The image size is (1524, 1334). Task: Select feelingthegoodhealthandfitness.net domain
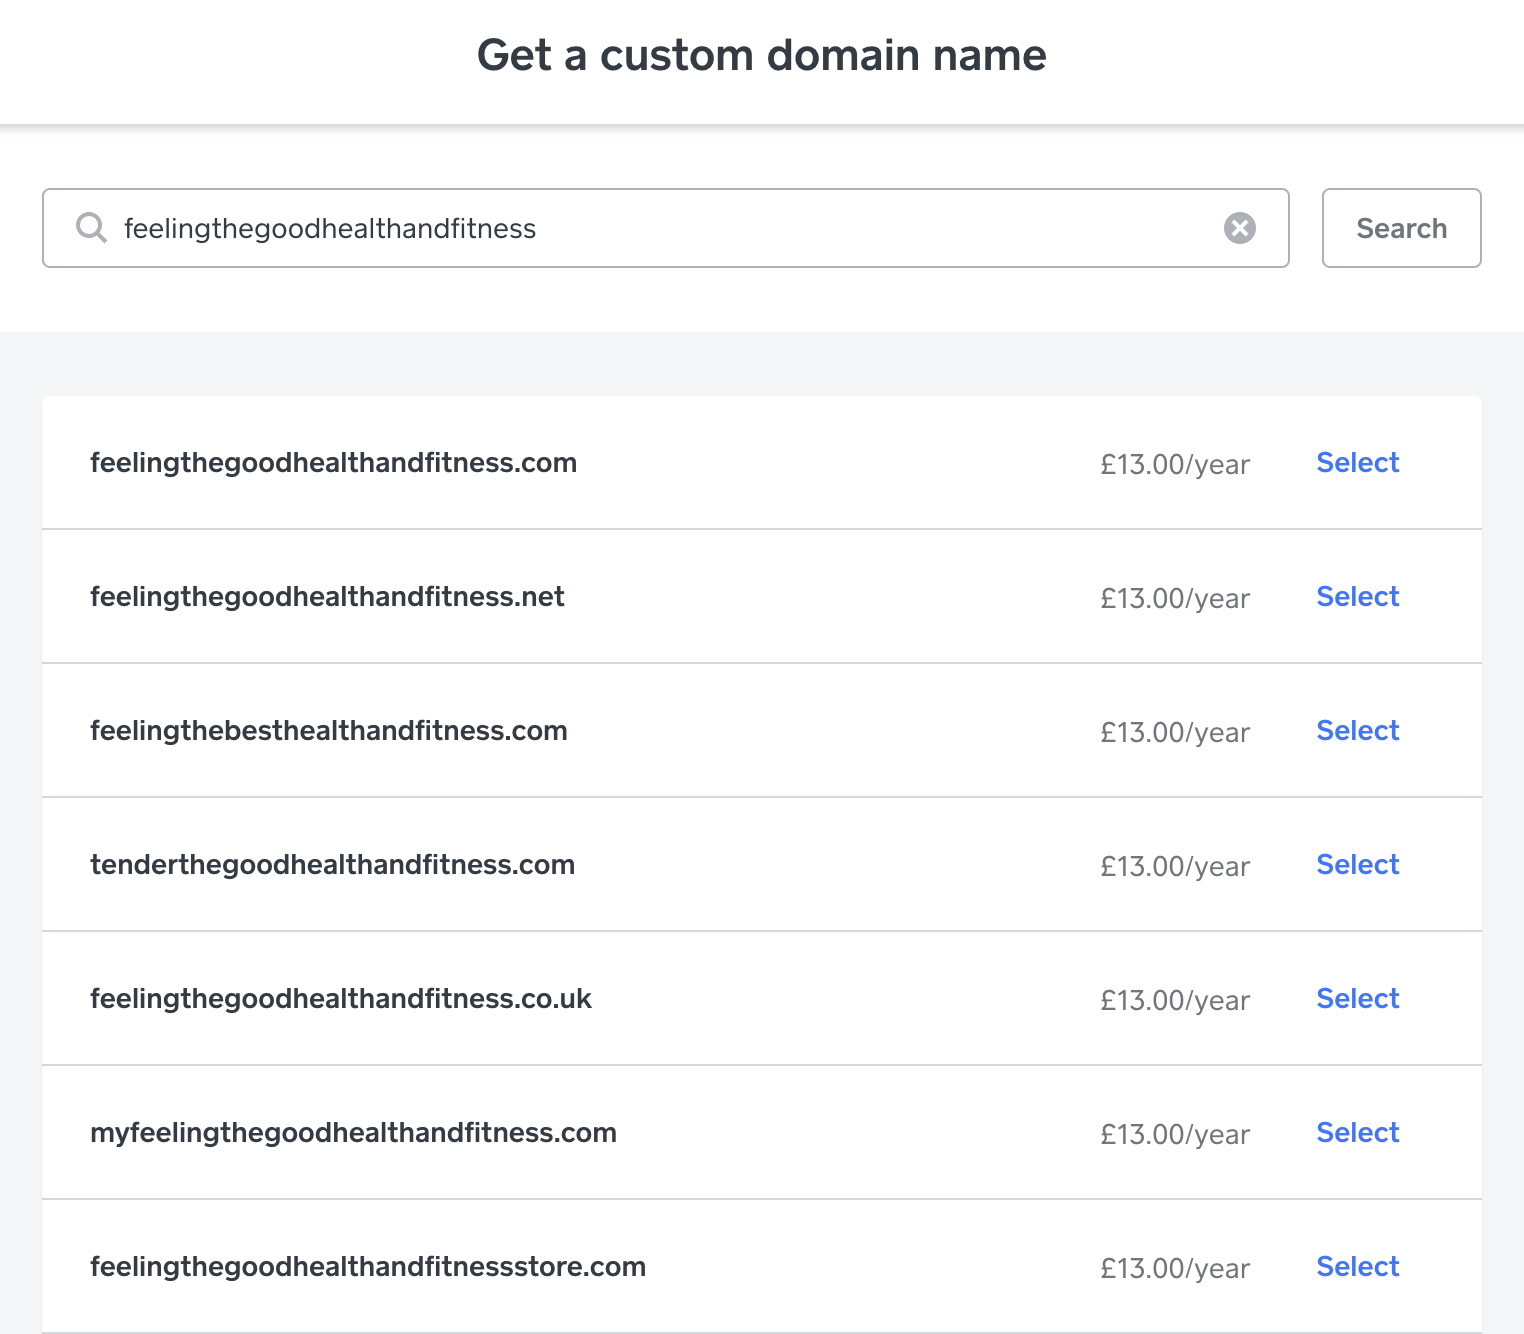click(1357, 597)
